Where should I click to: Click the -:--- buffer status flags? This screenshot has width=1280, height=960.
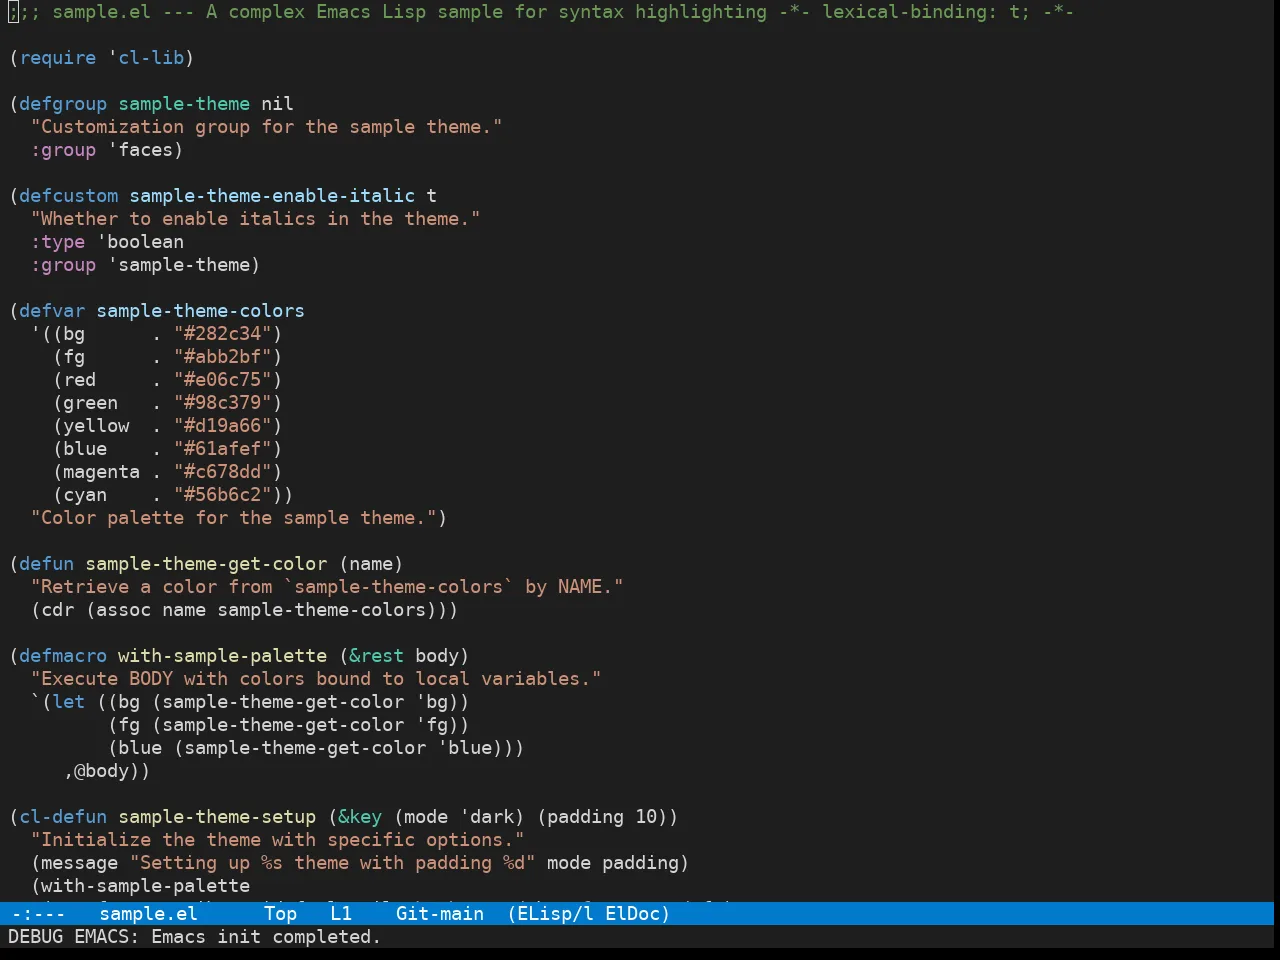pos(38,913)
